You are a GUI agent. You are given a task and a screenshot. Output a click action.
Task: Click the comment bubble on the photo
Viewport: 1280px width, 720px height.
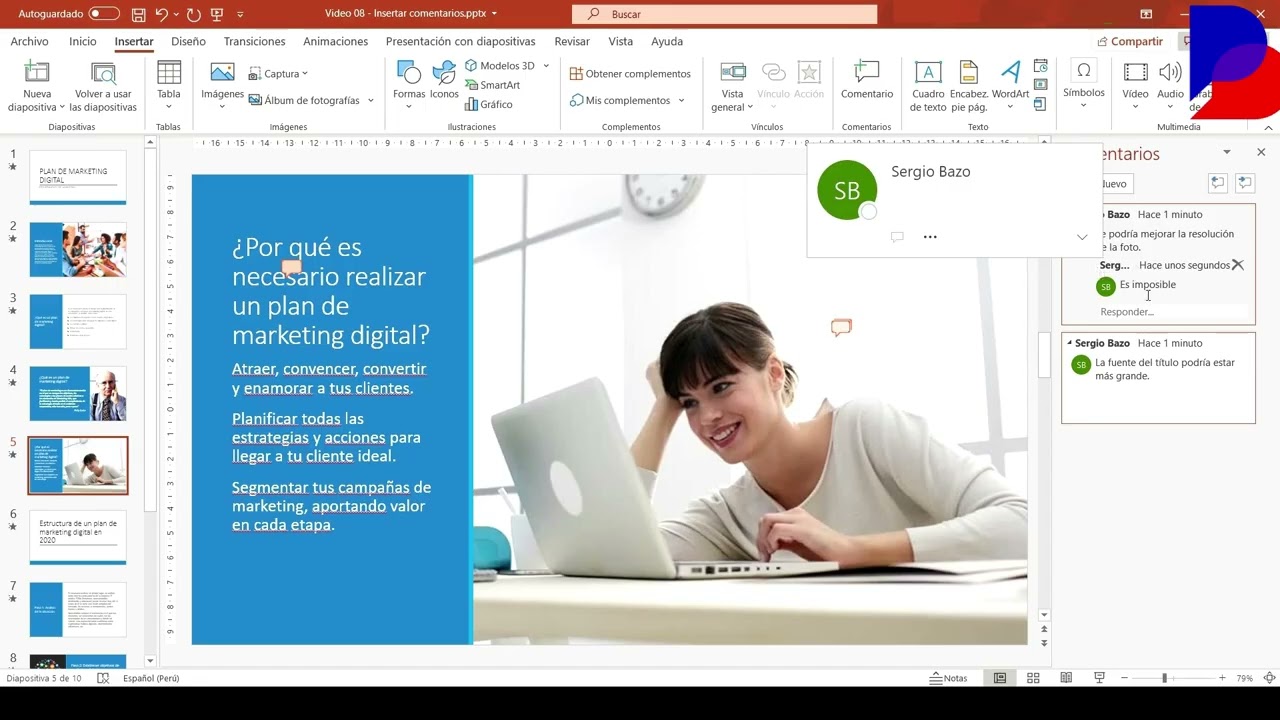click(x=841, y=327)
